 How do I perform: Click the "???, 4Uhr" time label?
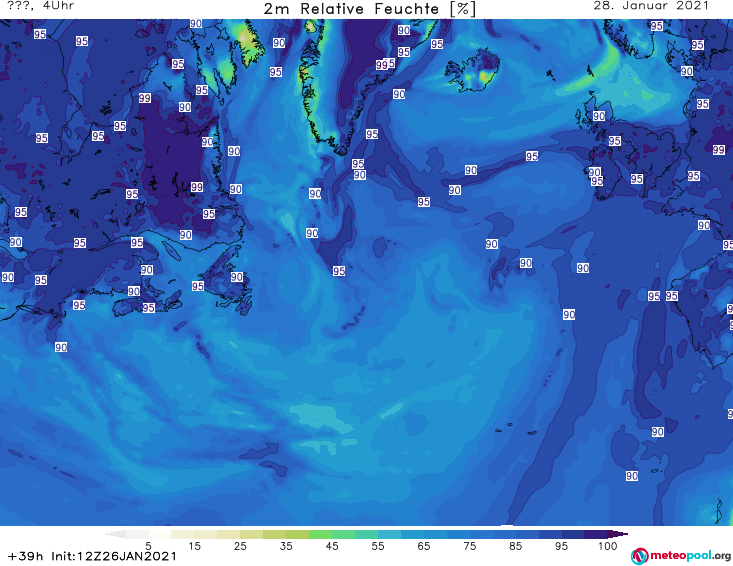pos(41,6)
